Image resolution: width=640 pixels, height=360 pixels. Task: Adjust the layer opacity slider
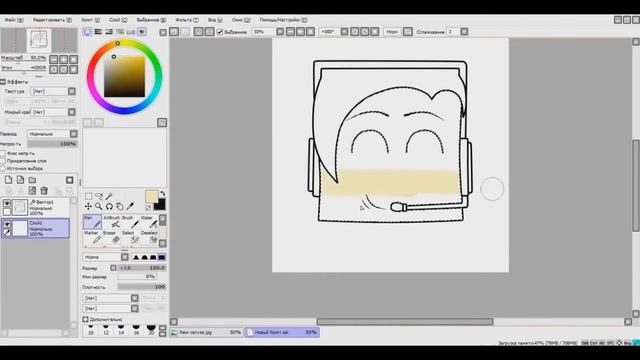tap(52, 144)
